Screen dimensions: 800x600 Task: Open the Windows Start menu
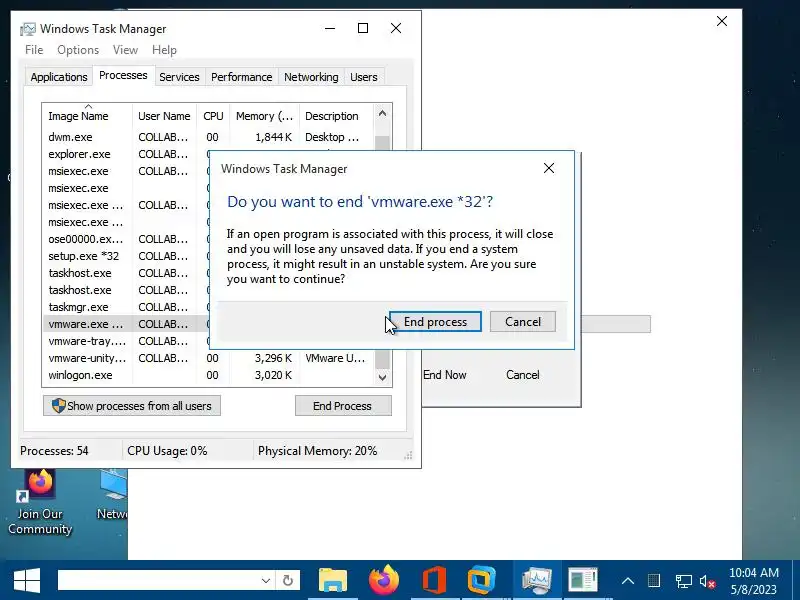27,580
